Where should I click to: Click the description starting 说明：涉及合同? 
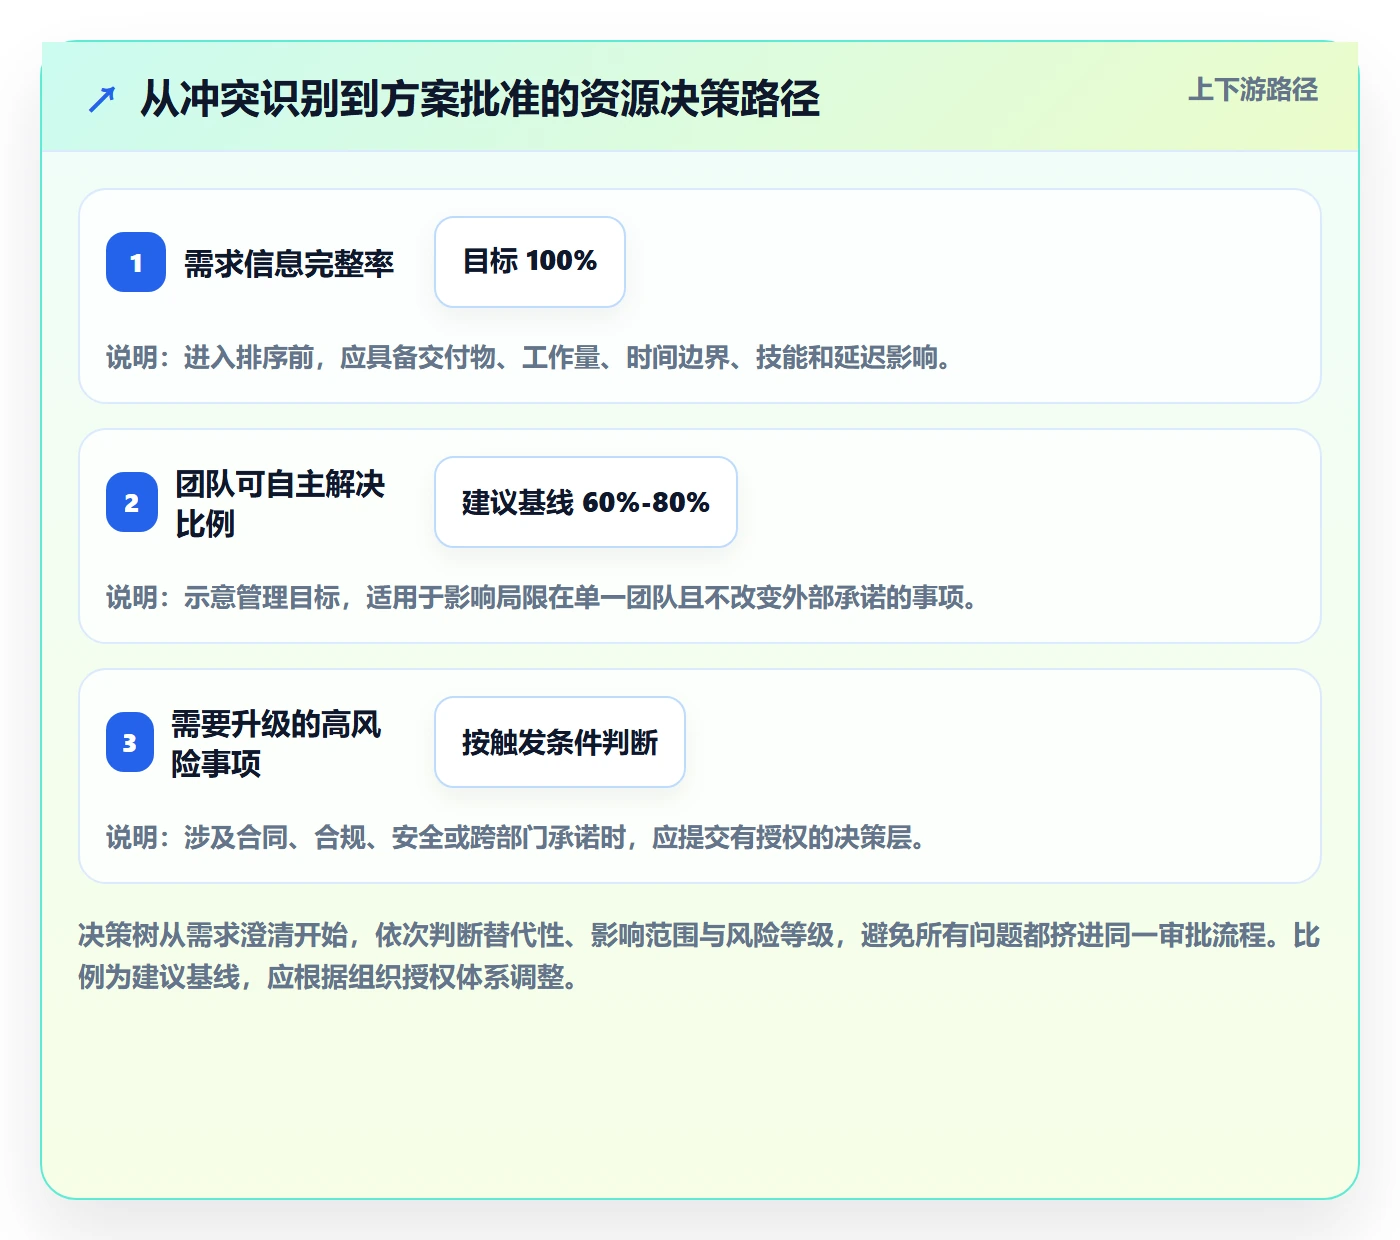[x=515, y=837]
